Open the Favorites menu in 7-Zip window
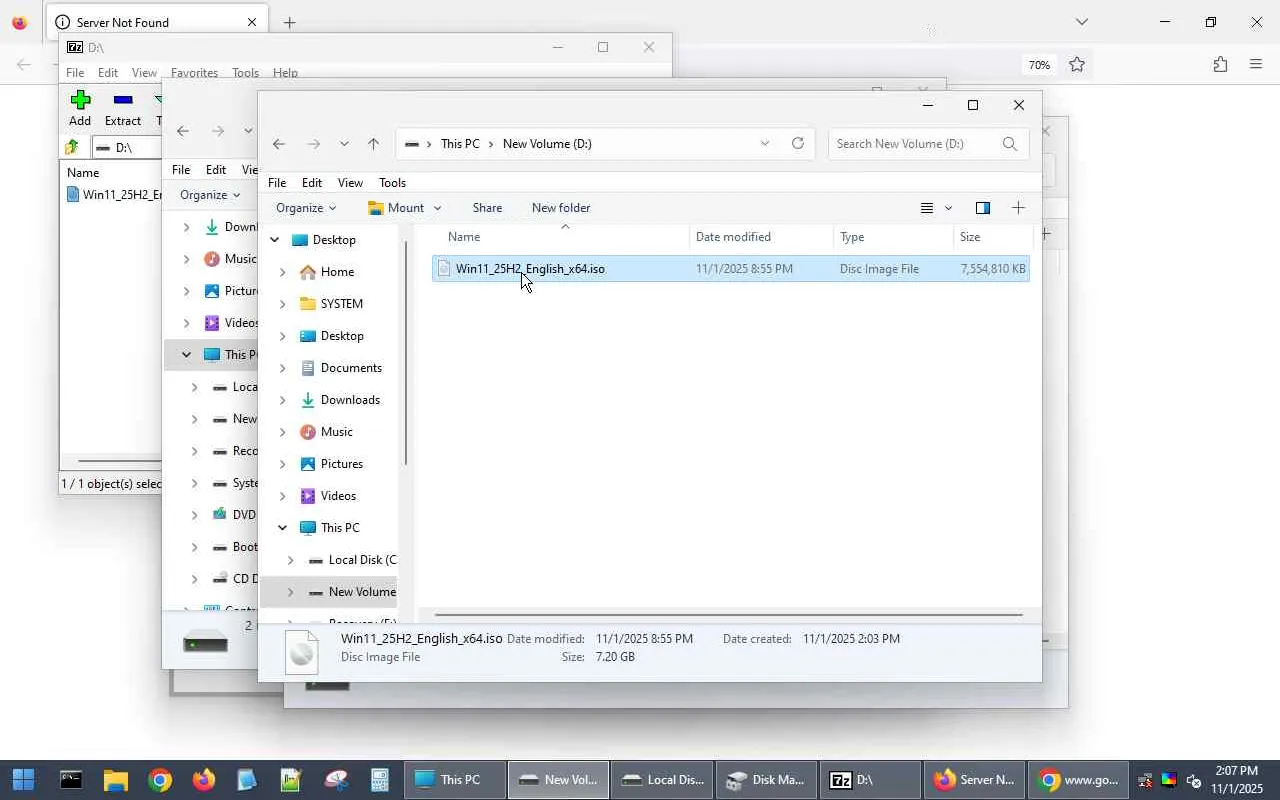Image resolution: width=1280 pixels, height=800 pixels. [x=194, y=73]
